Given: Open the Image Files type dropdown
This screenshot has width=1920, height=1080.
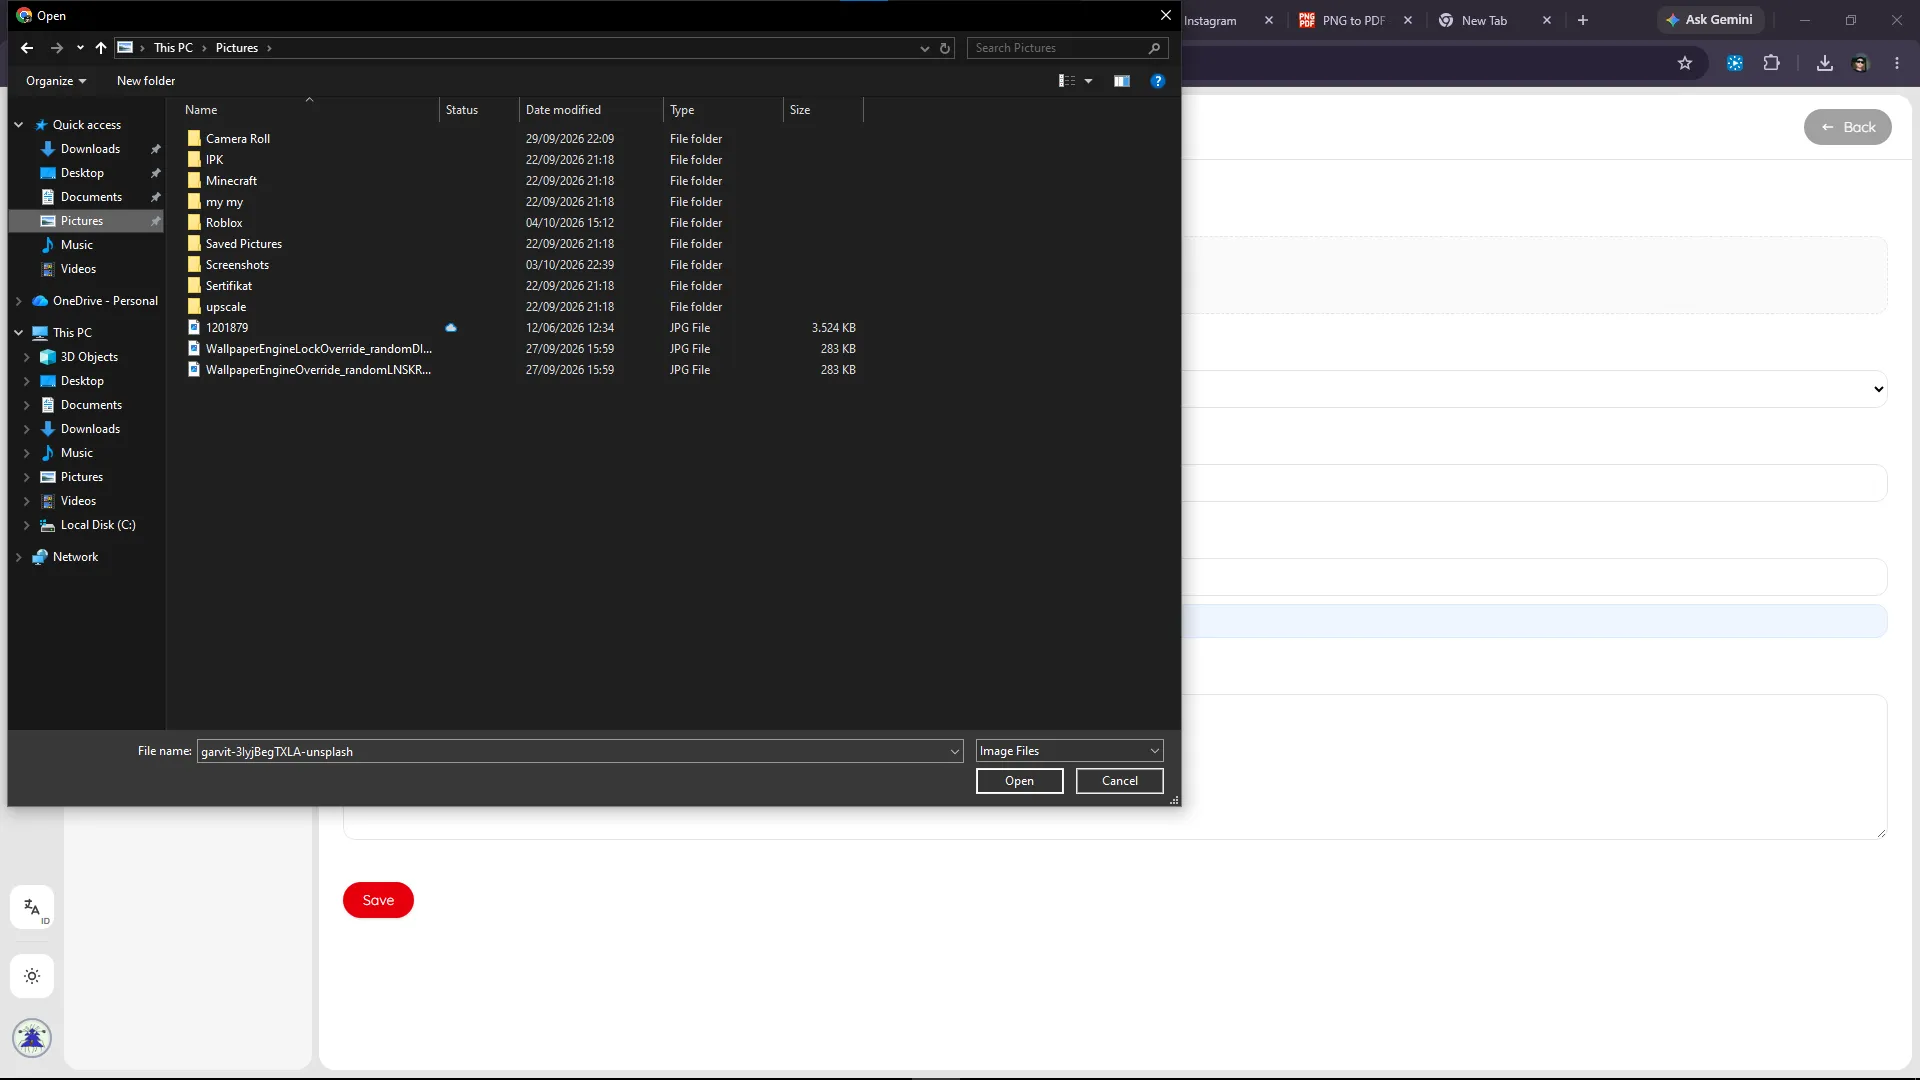Looking at the screenshot, I should (1069, 751).
